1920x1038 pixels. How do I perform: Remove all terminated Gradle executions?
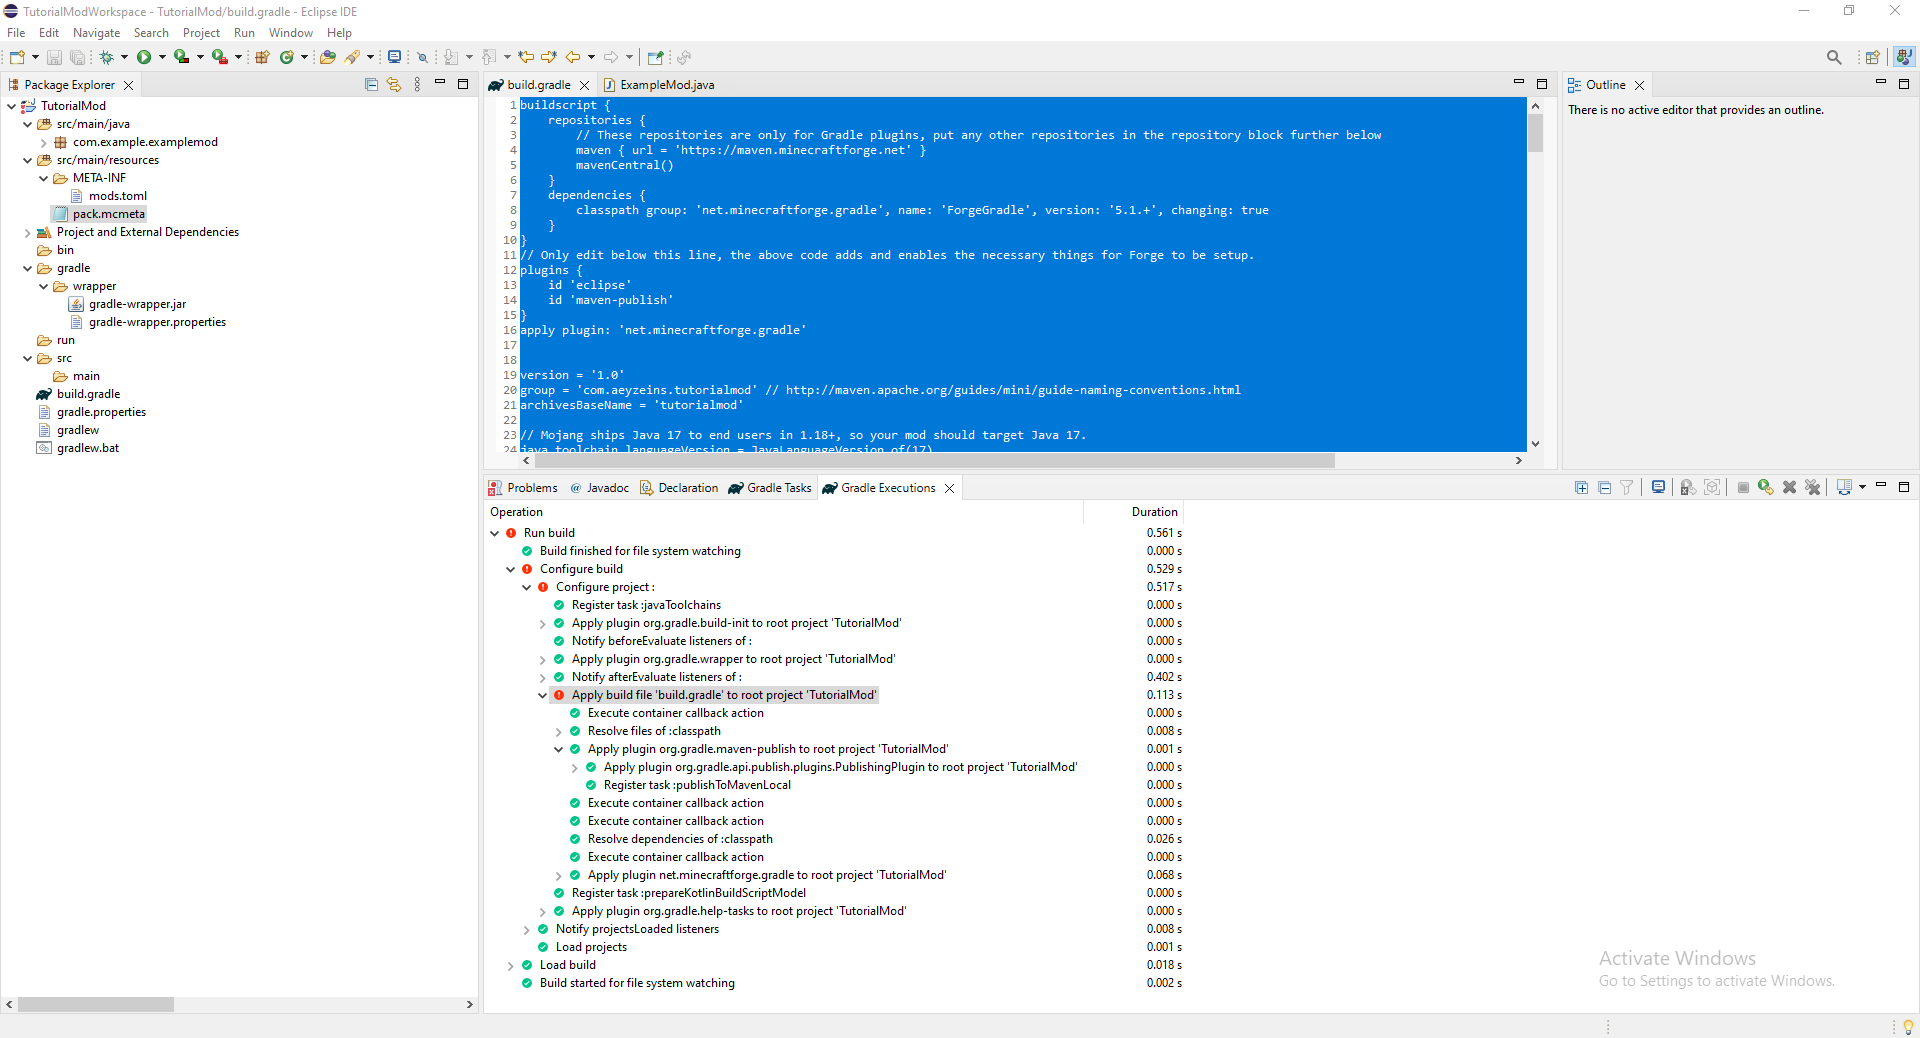[x=1813, y=488]
